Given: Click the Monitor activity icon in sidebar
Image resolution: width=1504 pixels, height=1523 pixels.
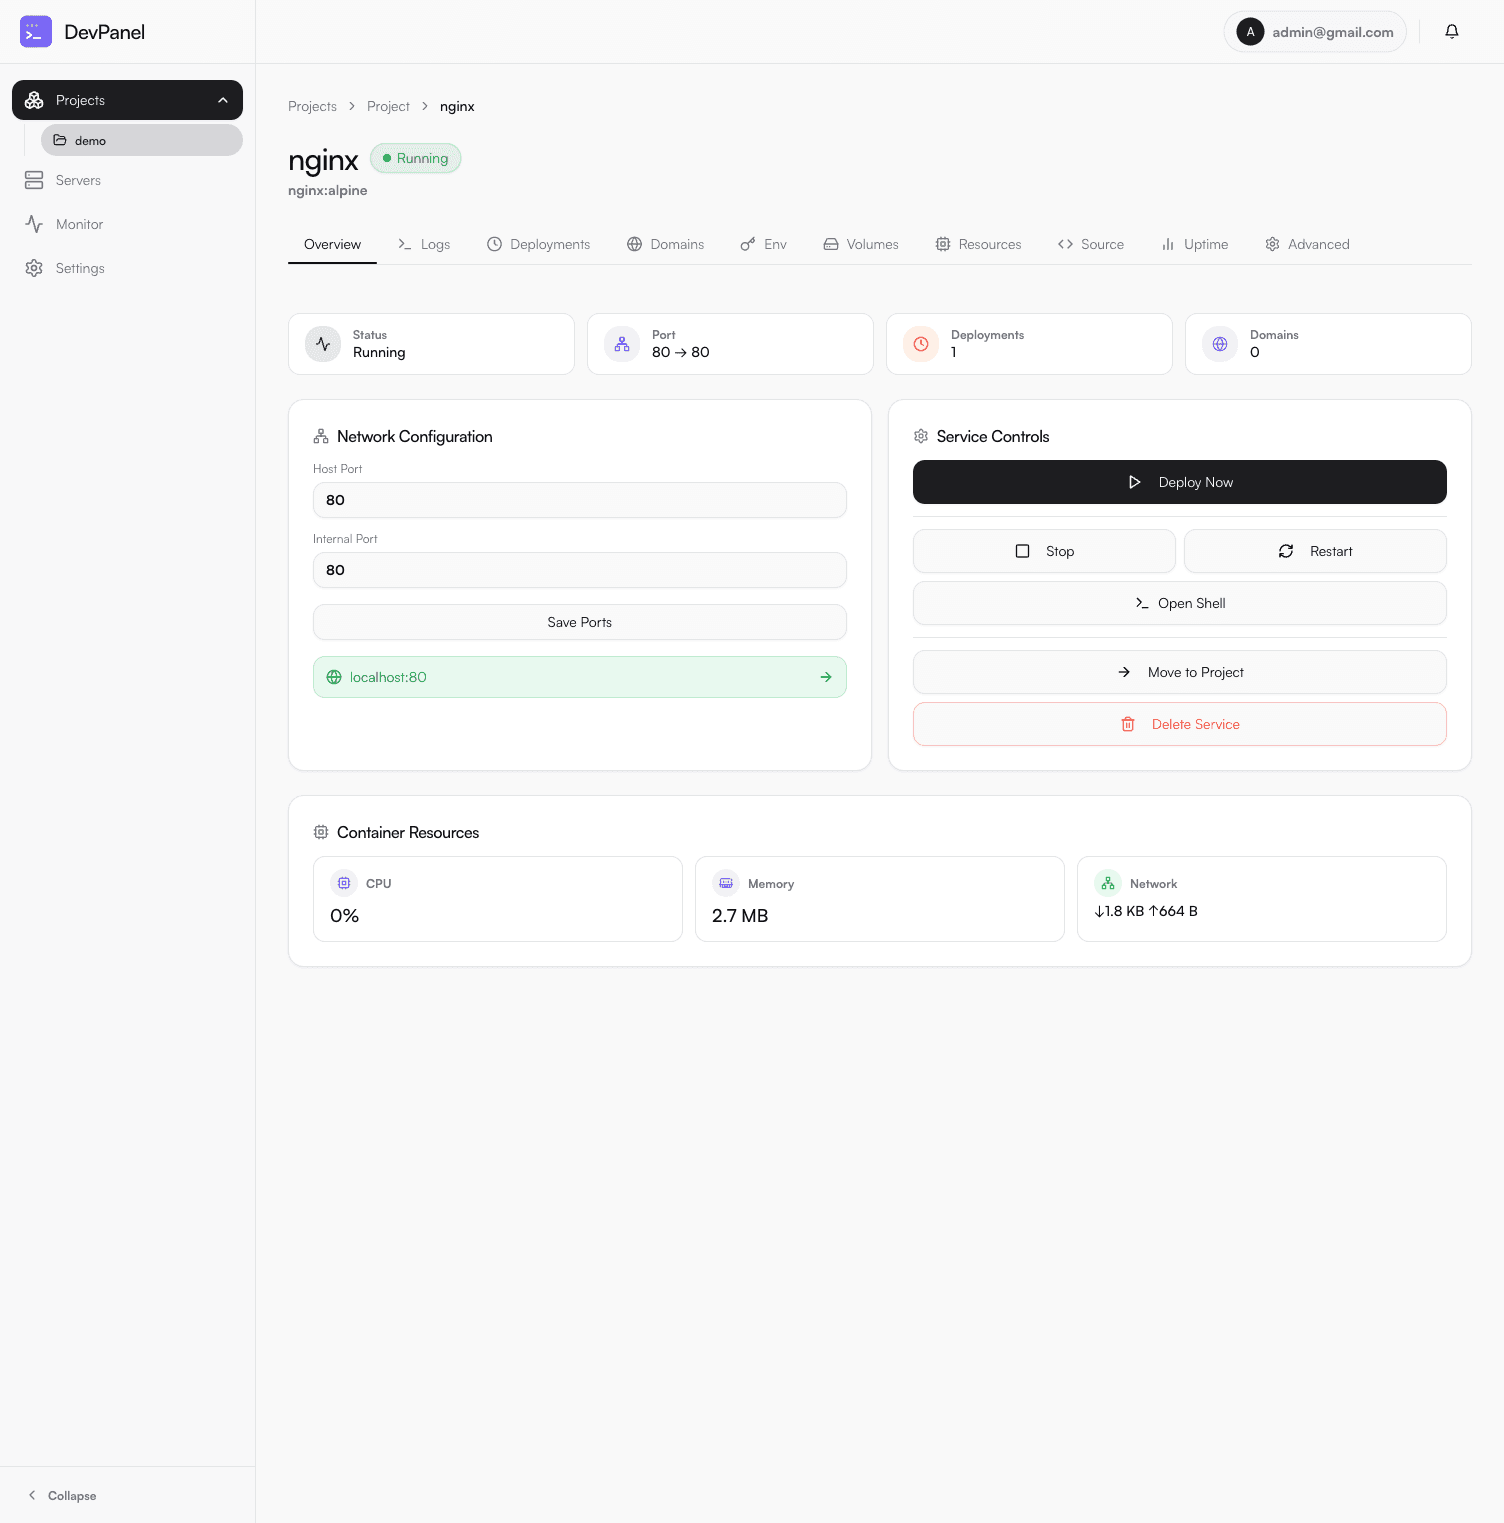Looking at the screenshot, I should (x=34, y=223).
